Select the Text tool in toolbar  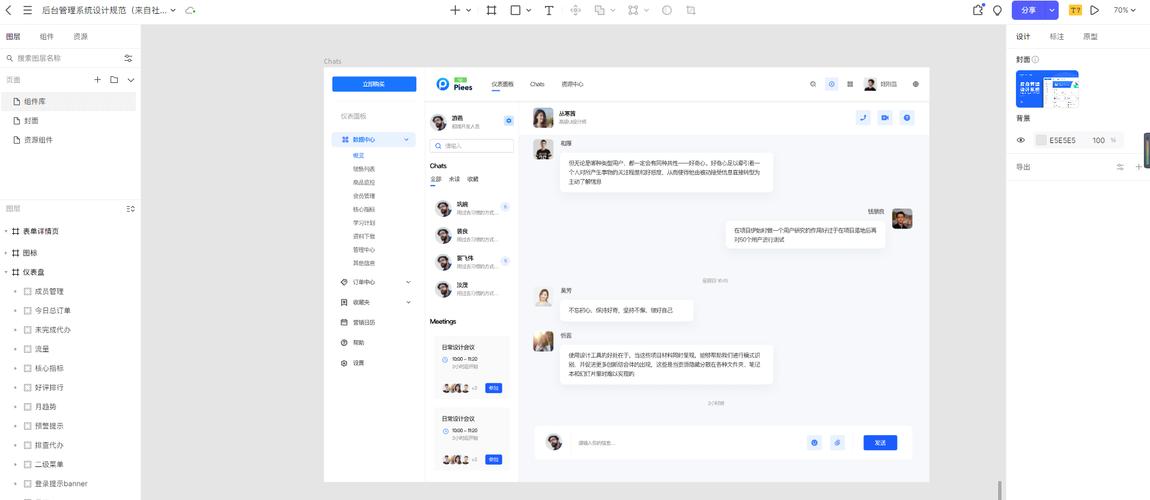click(549, 10)
